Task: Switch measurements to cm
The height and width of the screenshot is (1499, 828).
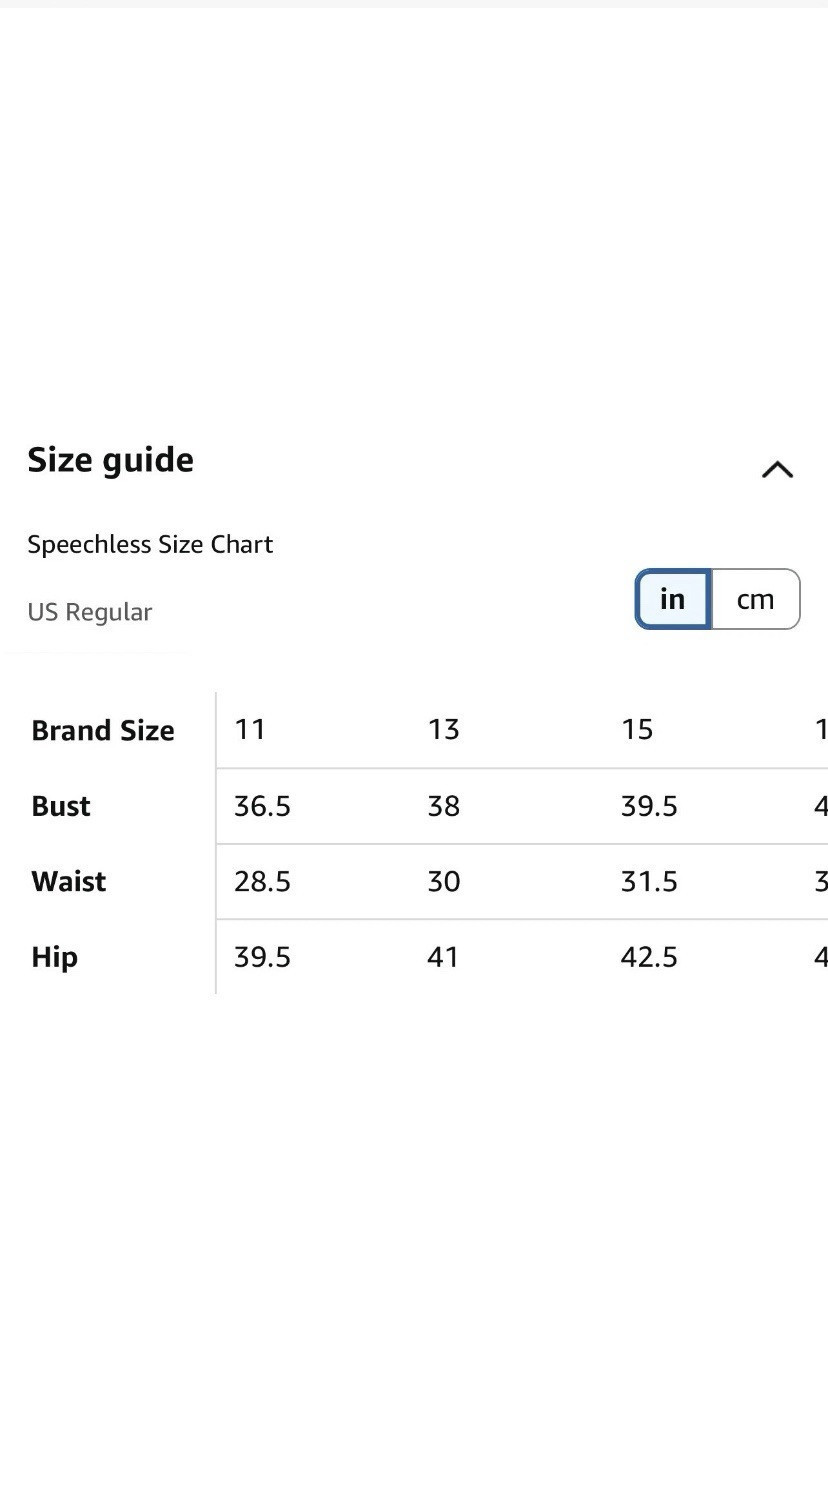Action: (756, 599)
